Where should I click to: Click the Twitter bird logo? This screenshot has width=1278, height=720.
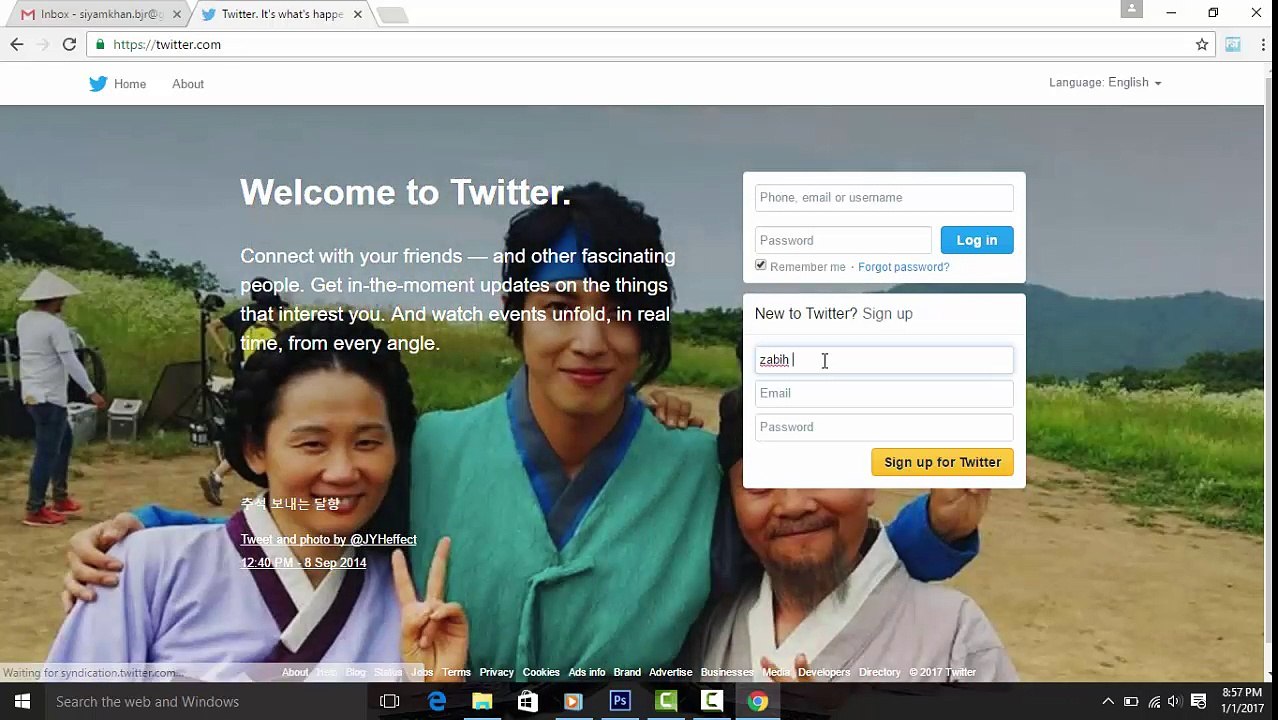click(98, 84)
